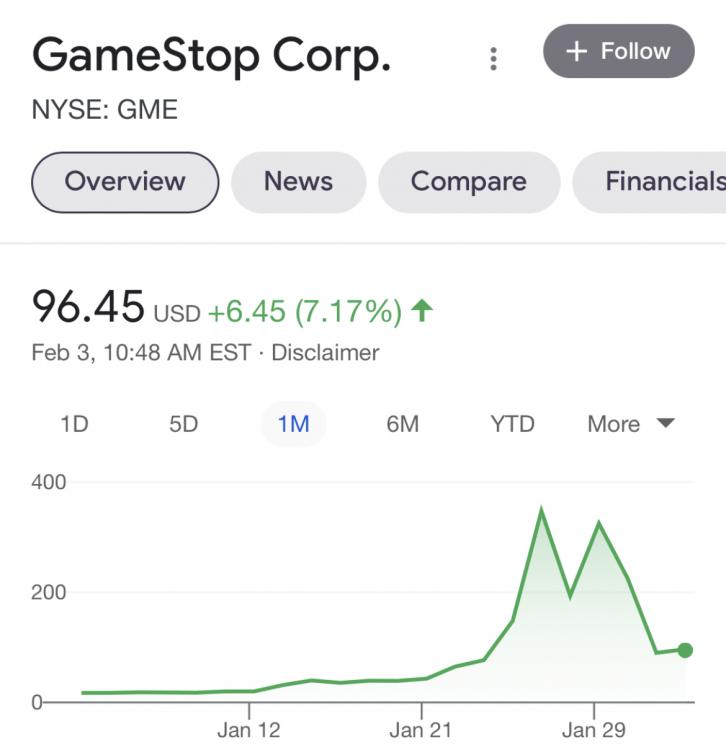Switch chart to 5D range
This screenshot has height=750, width=726.
click(x=184, y=424)
